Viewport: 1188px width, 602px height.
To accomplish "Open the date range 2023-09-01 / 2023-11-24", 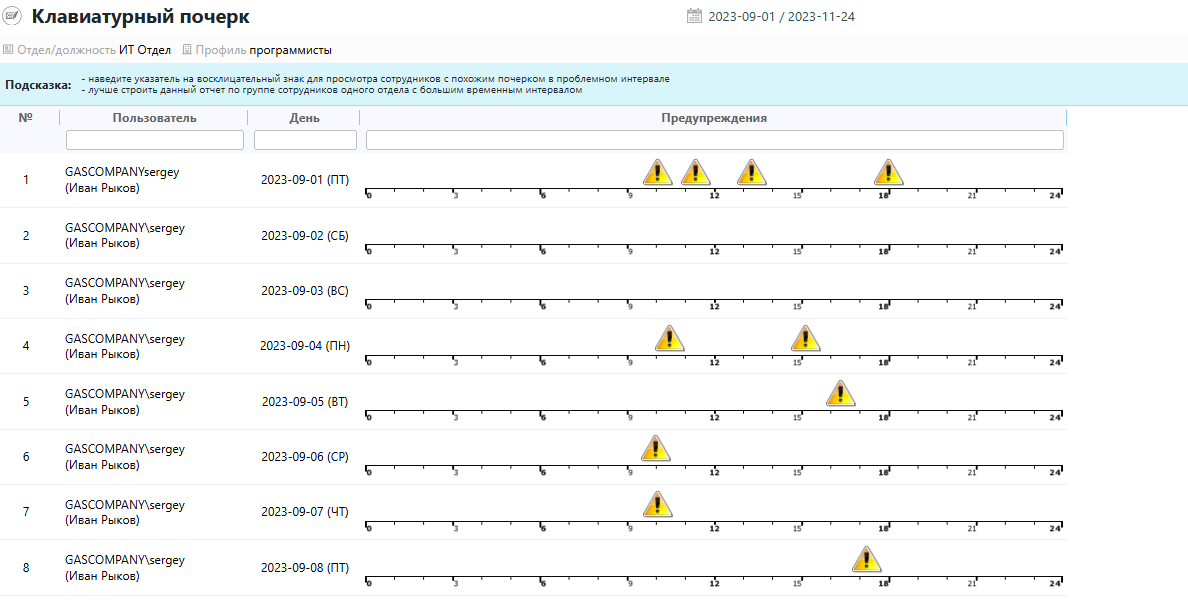I will [x=781, y=17].
